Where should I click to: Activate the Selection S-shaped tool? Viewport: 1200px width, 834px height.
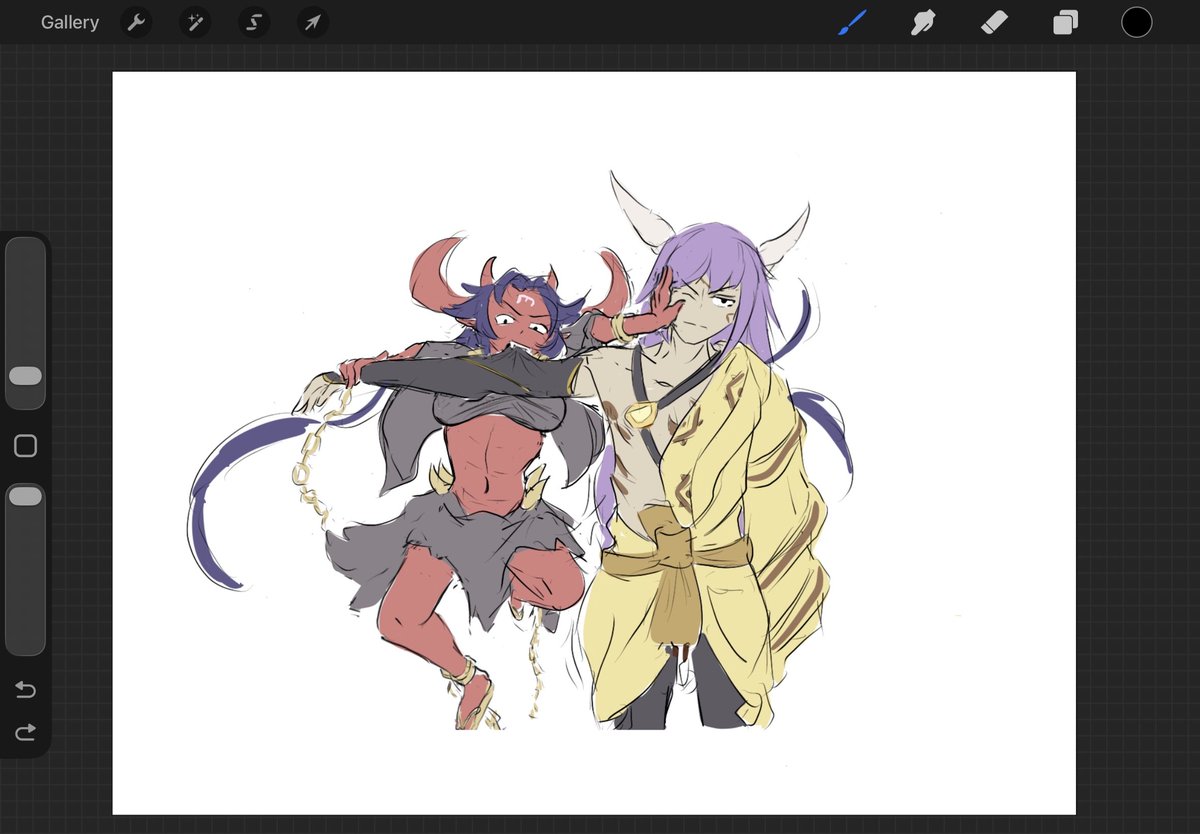point(254,22)
